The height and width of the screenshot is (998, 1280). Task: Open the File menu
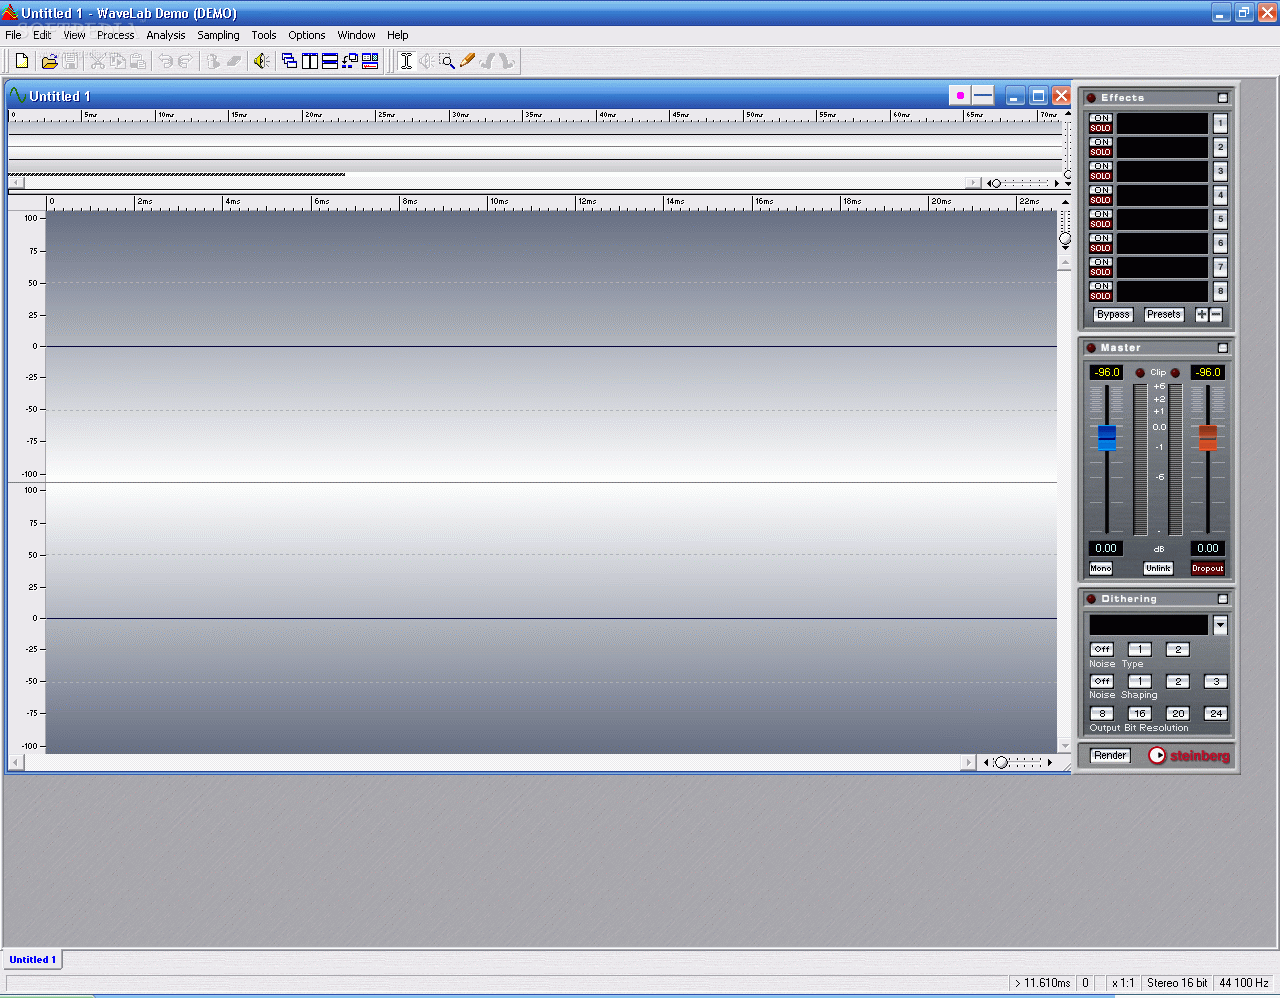pos(13,35)
